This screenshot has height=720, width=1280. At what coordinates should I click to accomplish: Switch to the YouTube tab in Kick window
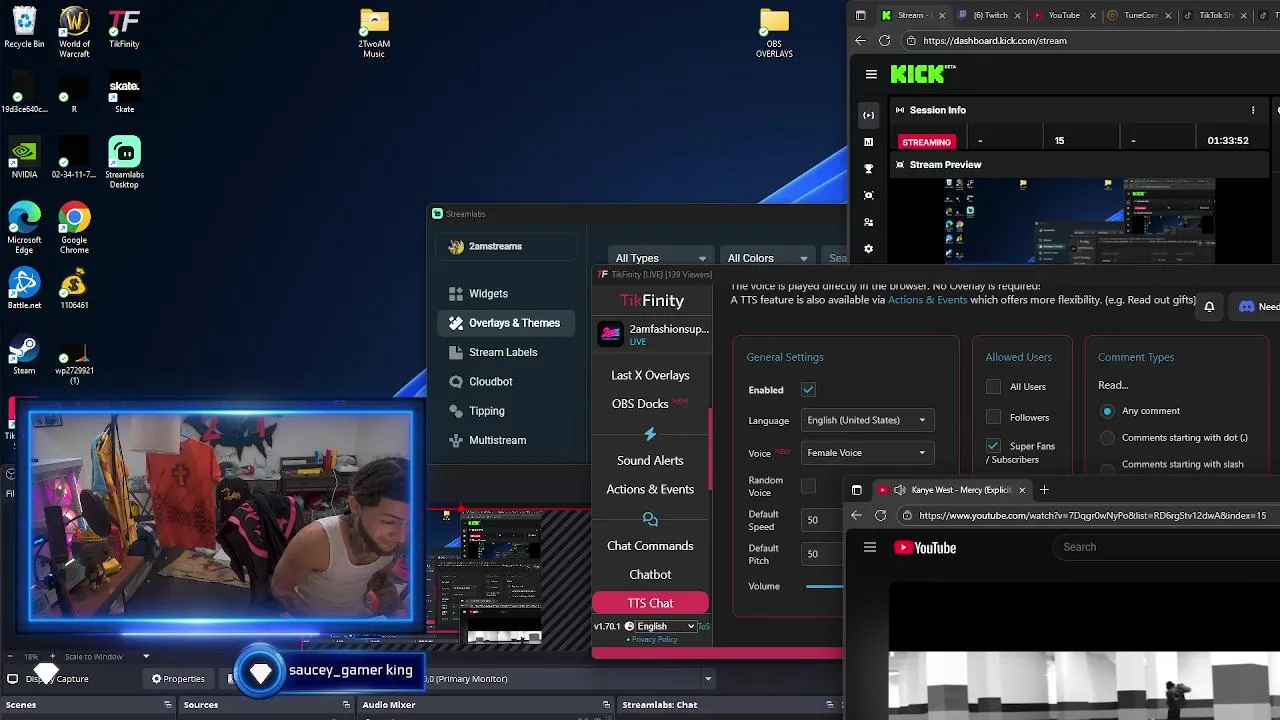(x=1063, y=15)
